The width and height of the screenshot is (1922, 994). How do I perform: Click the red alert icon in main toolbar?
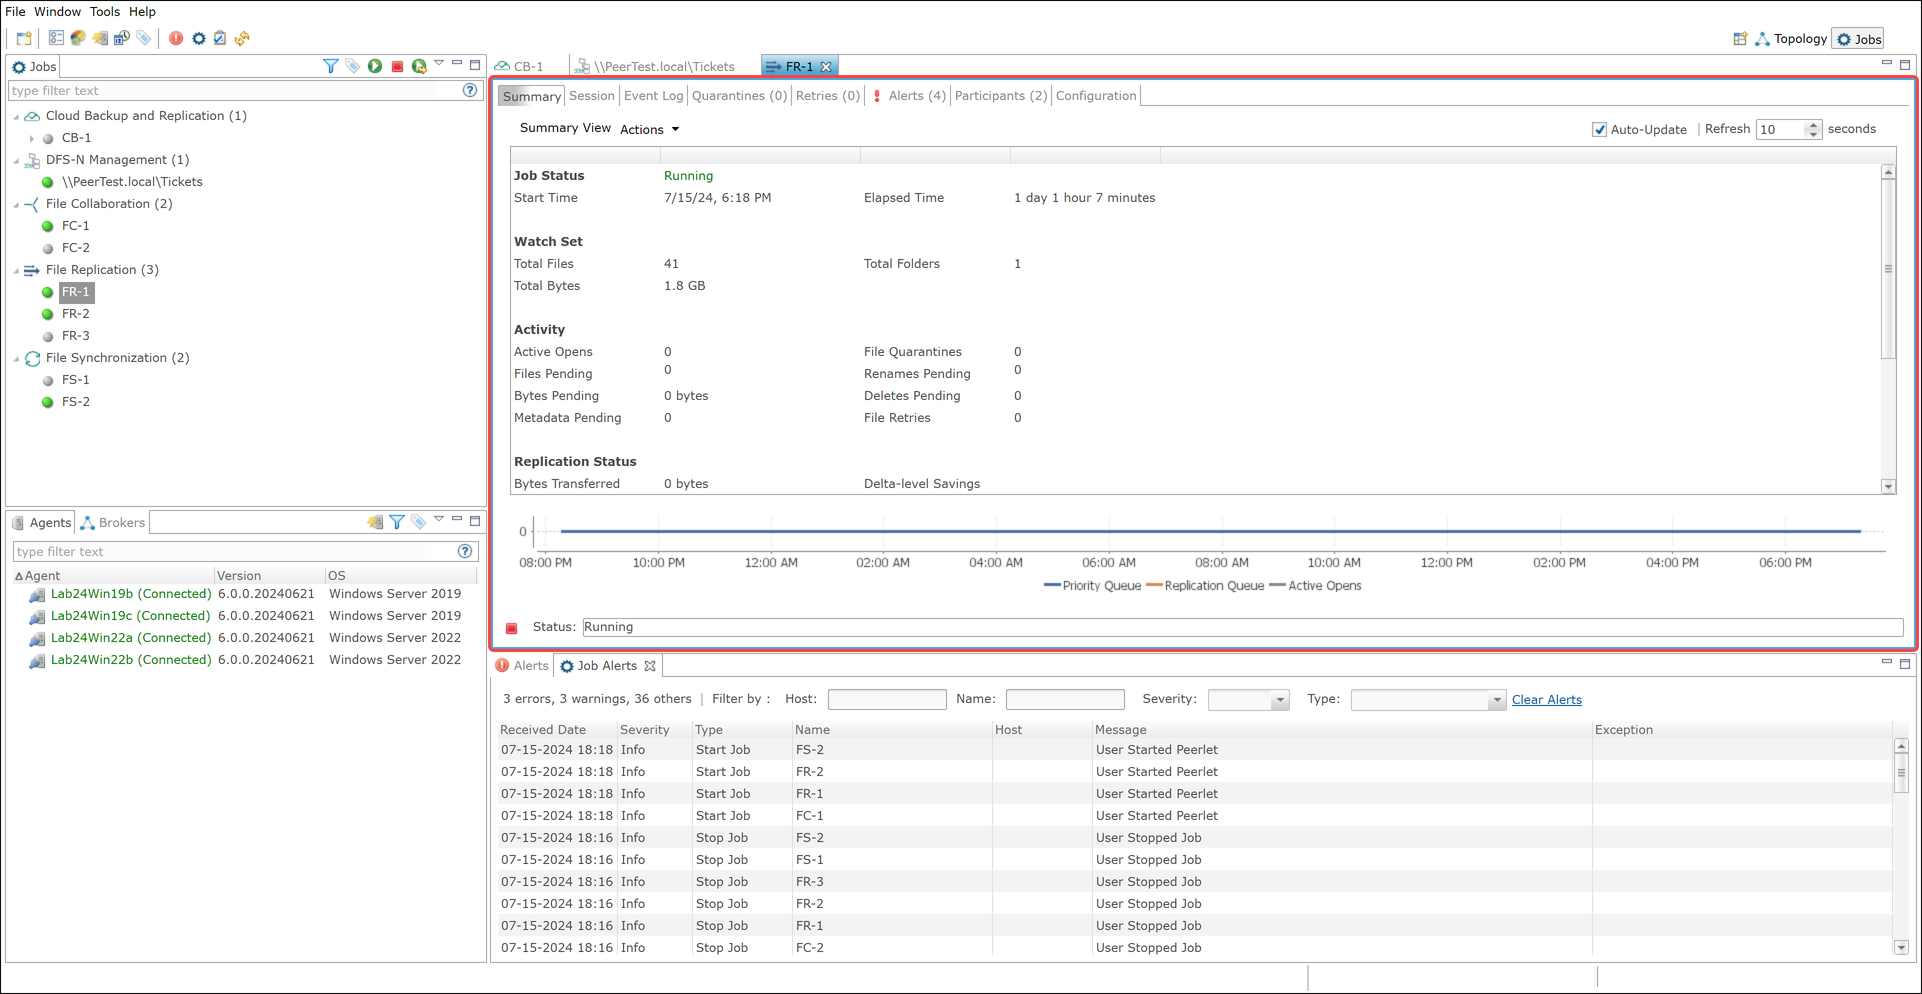(x=176, y=38)
